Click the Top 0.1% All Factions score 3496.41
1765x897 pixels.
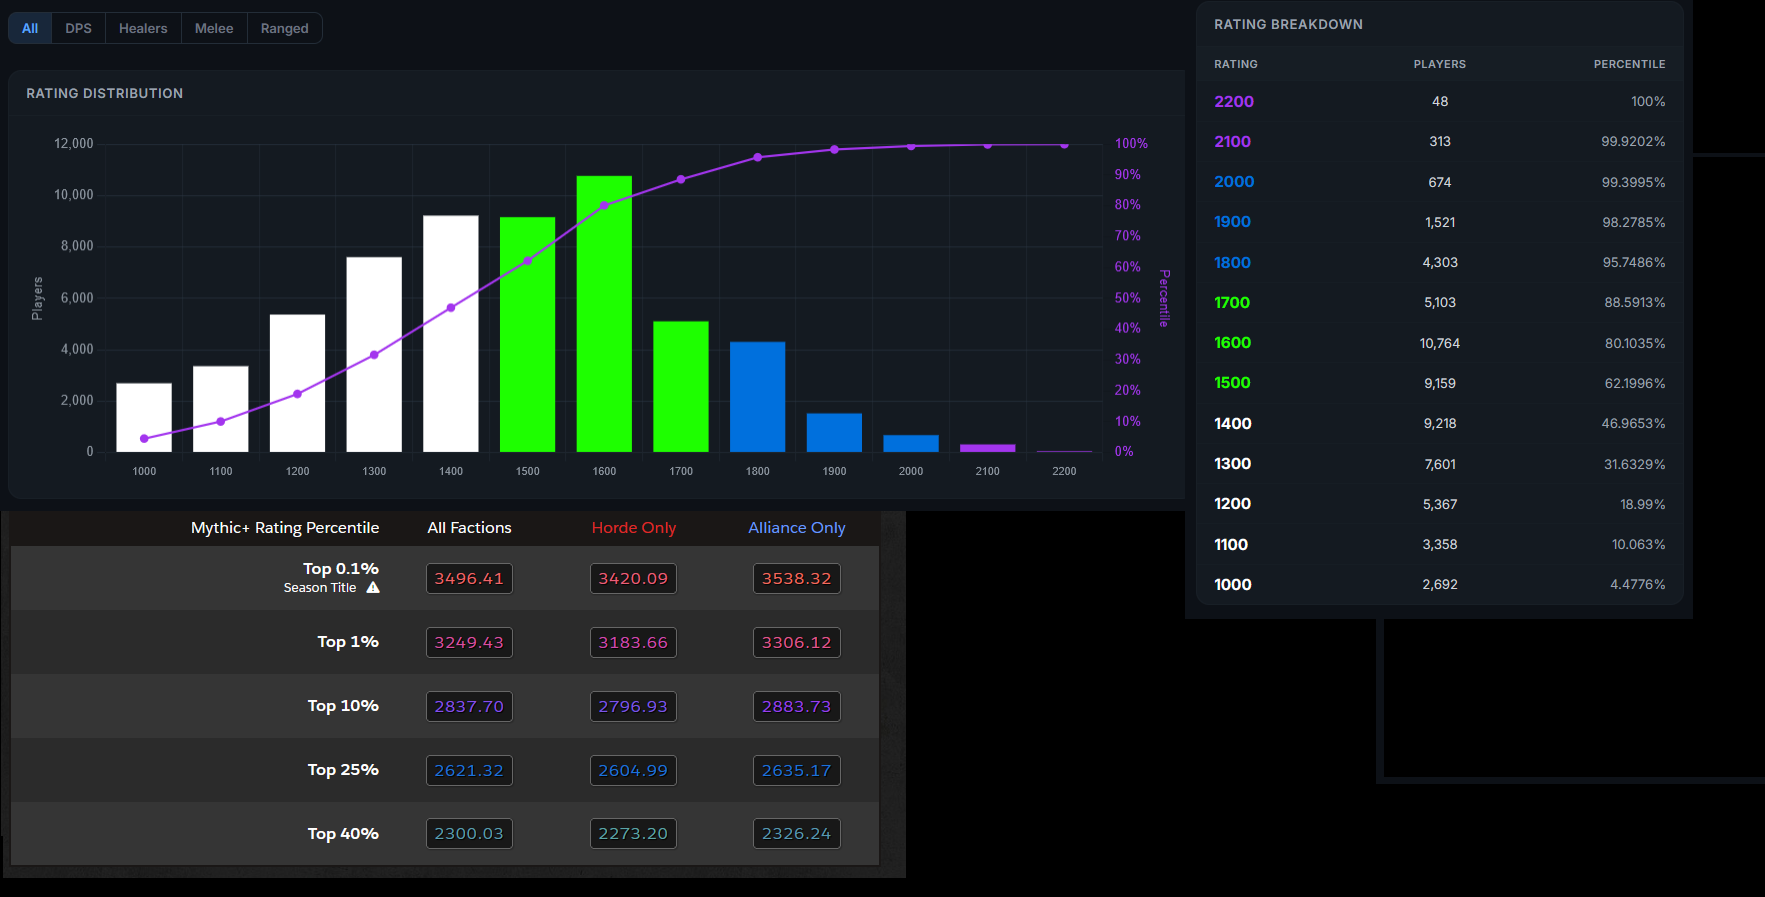(x=469, y=579)
